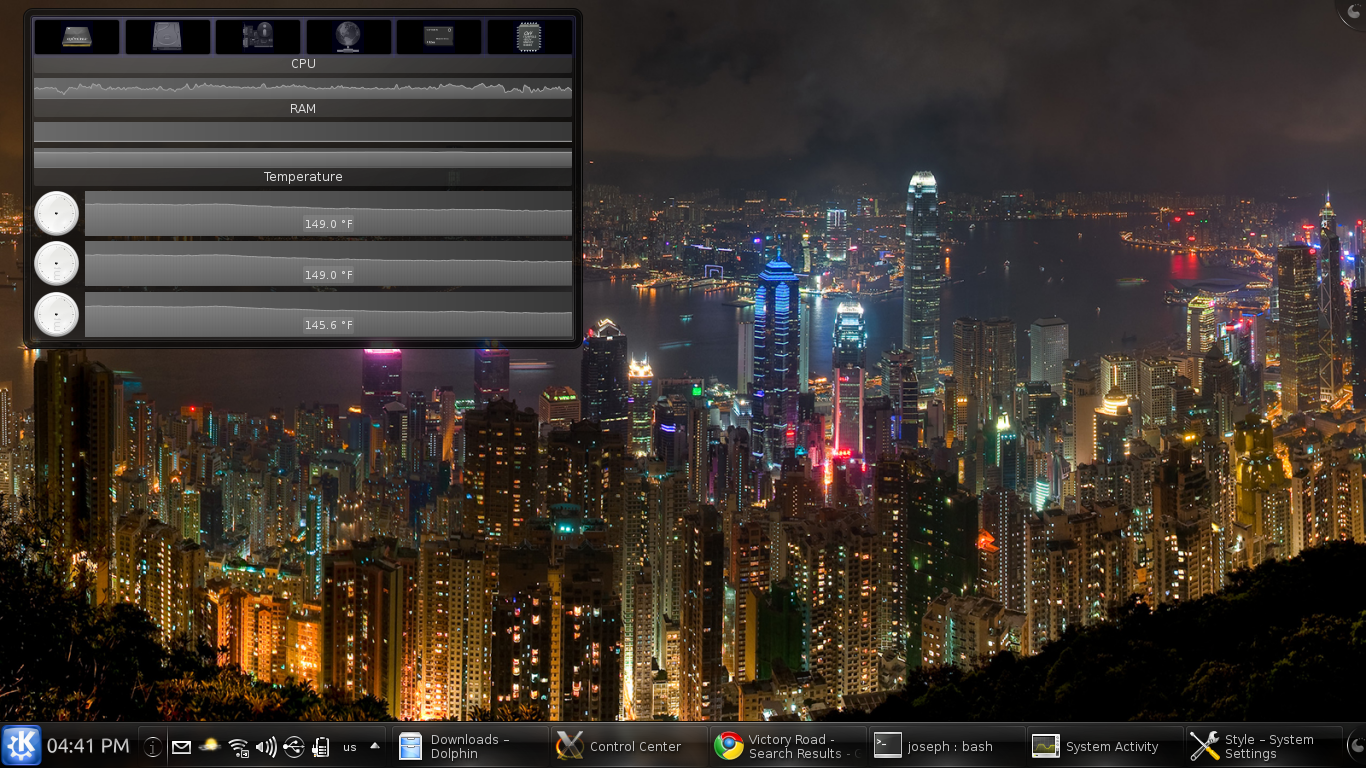Image resolution: width=1366 pixels, height=768 pixels.
Task: Expand hidden system tray icons arrow
Action: coord(375,746)
